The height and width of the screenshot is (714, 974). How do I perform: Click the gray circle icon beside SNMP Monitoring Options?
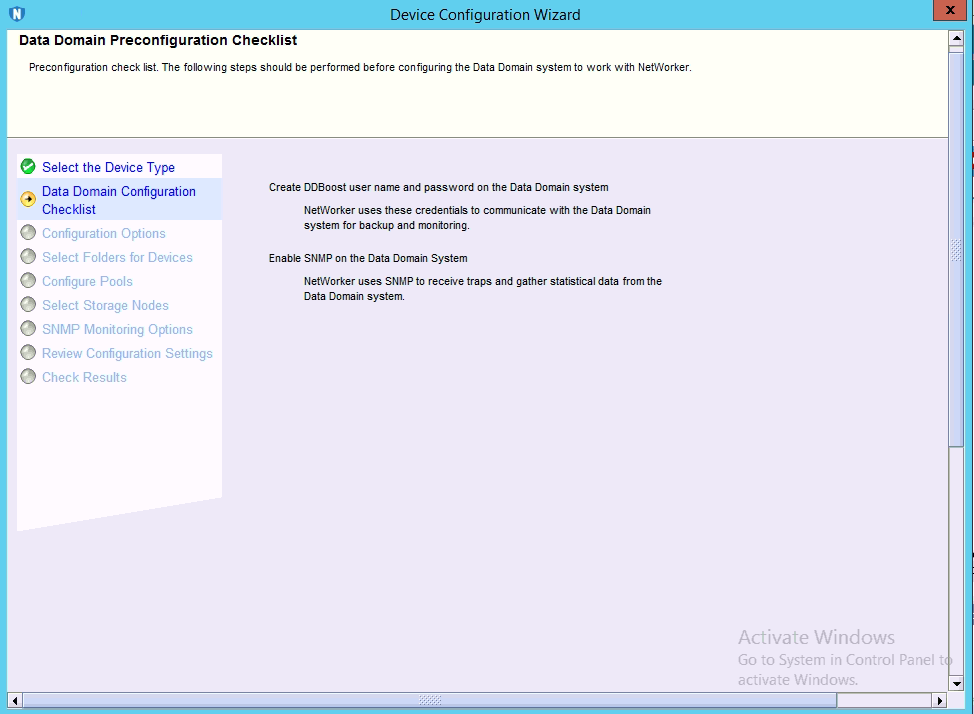(x=28, y=329)
